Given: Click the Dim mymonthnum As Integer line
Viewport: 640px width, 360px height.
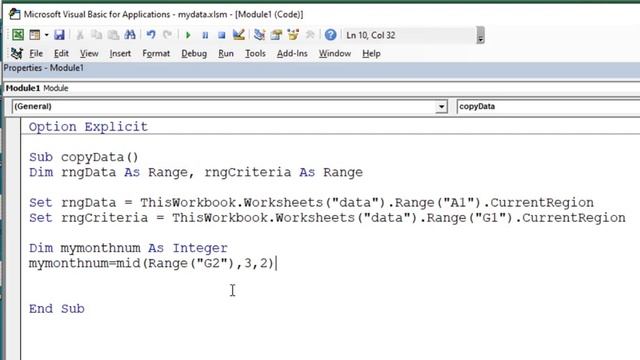Looking at the screenshot, I should 128,248.
